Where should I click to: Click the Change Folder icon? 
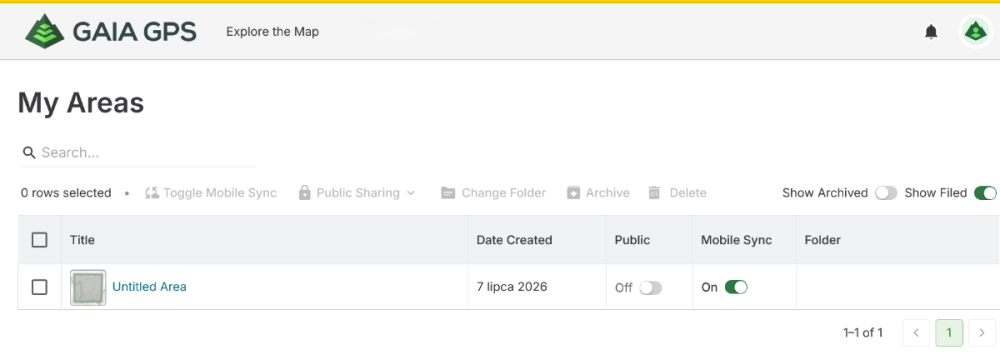point(448,193)
